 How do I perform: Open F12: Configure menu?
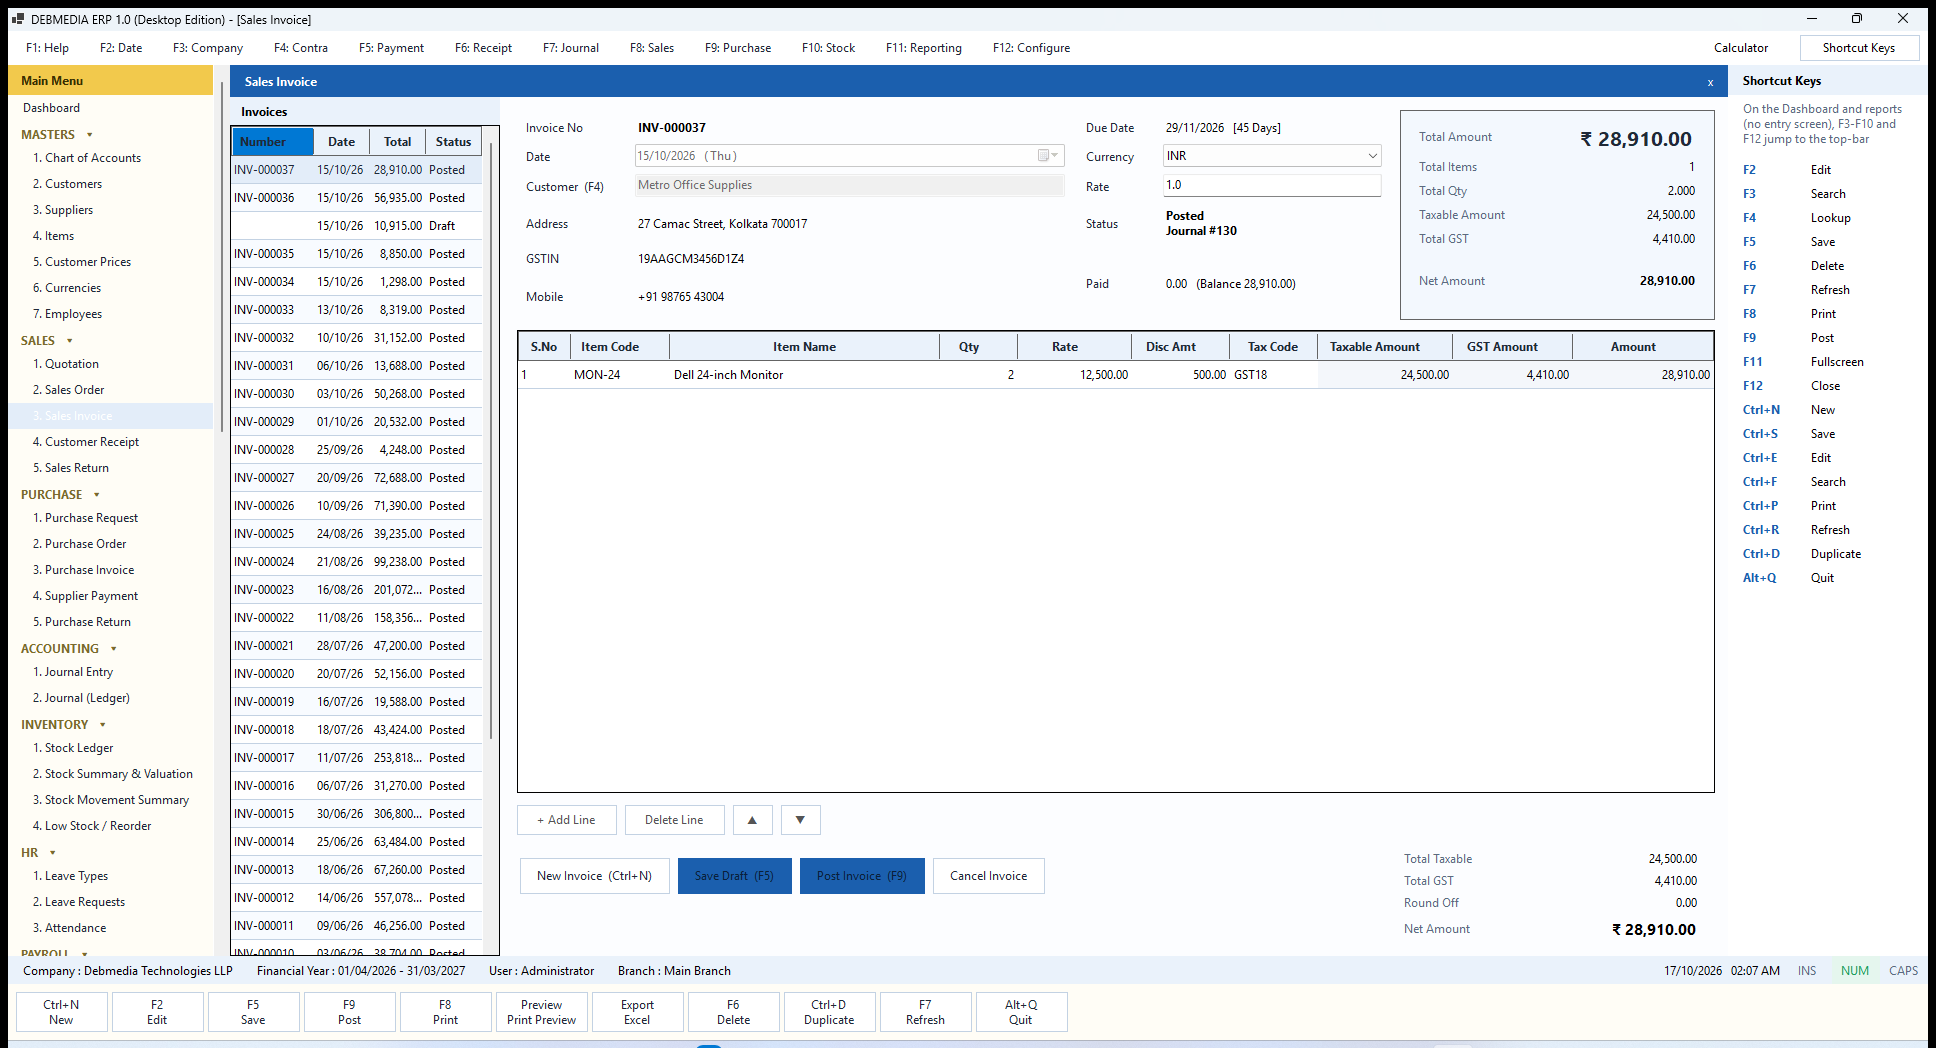(x=1031, y=48)
